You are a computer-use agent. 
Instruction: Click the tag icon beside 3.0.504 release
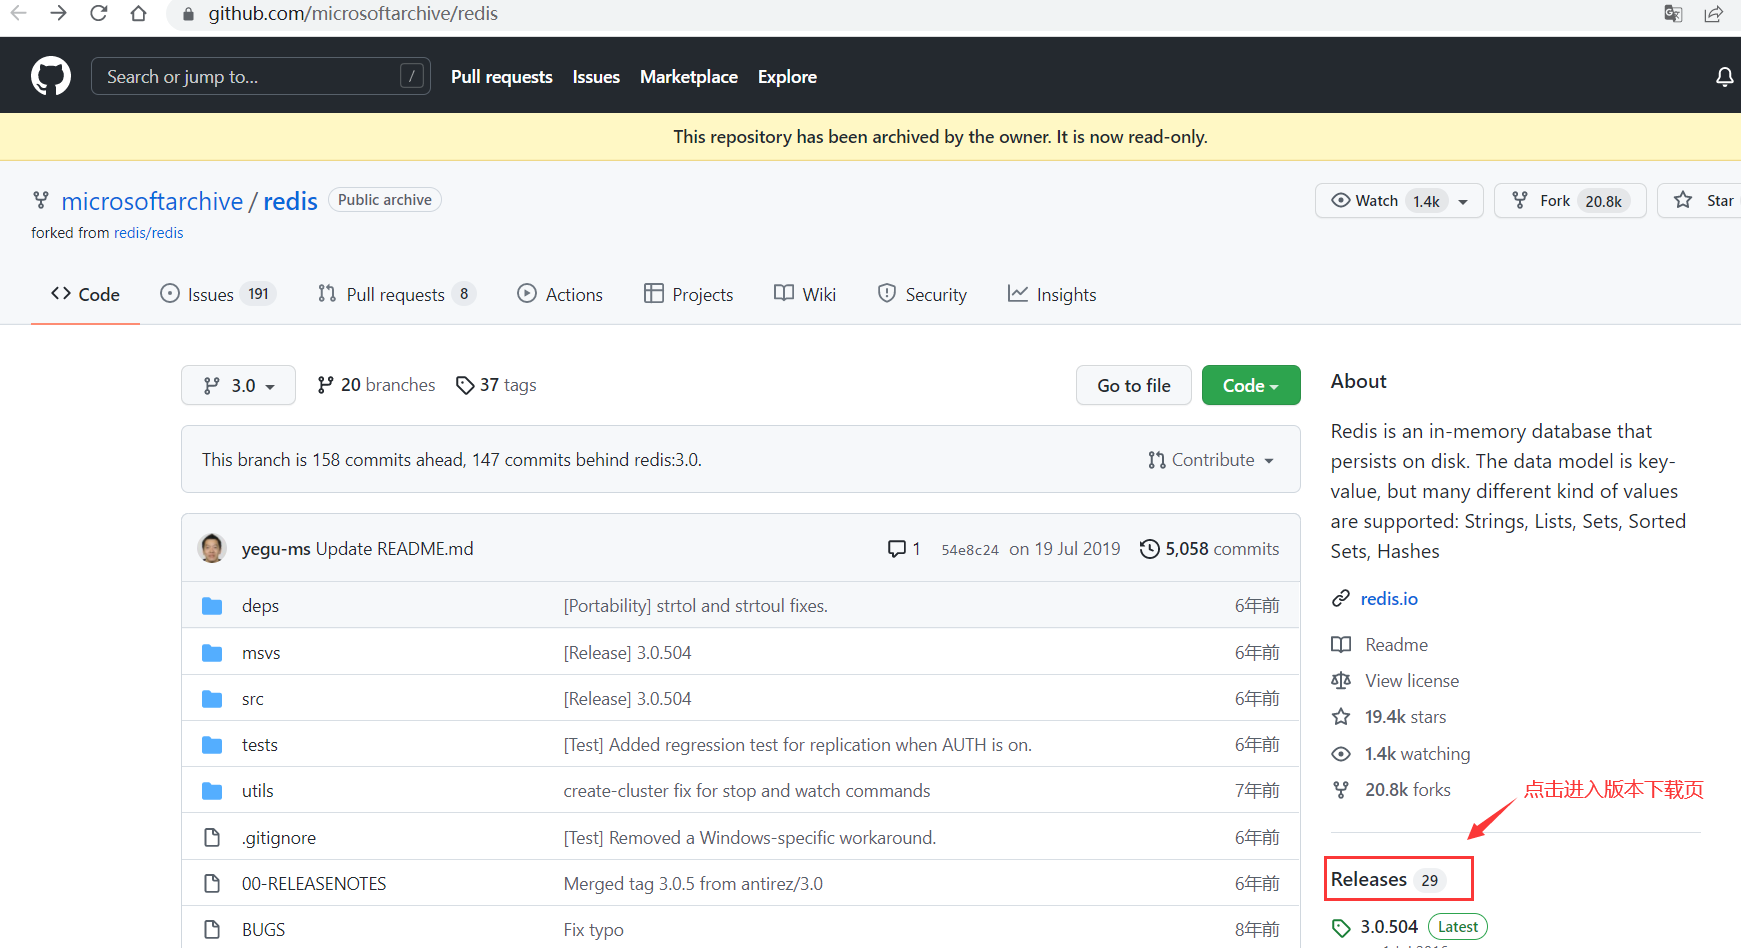point(1341,927)
